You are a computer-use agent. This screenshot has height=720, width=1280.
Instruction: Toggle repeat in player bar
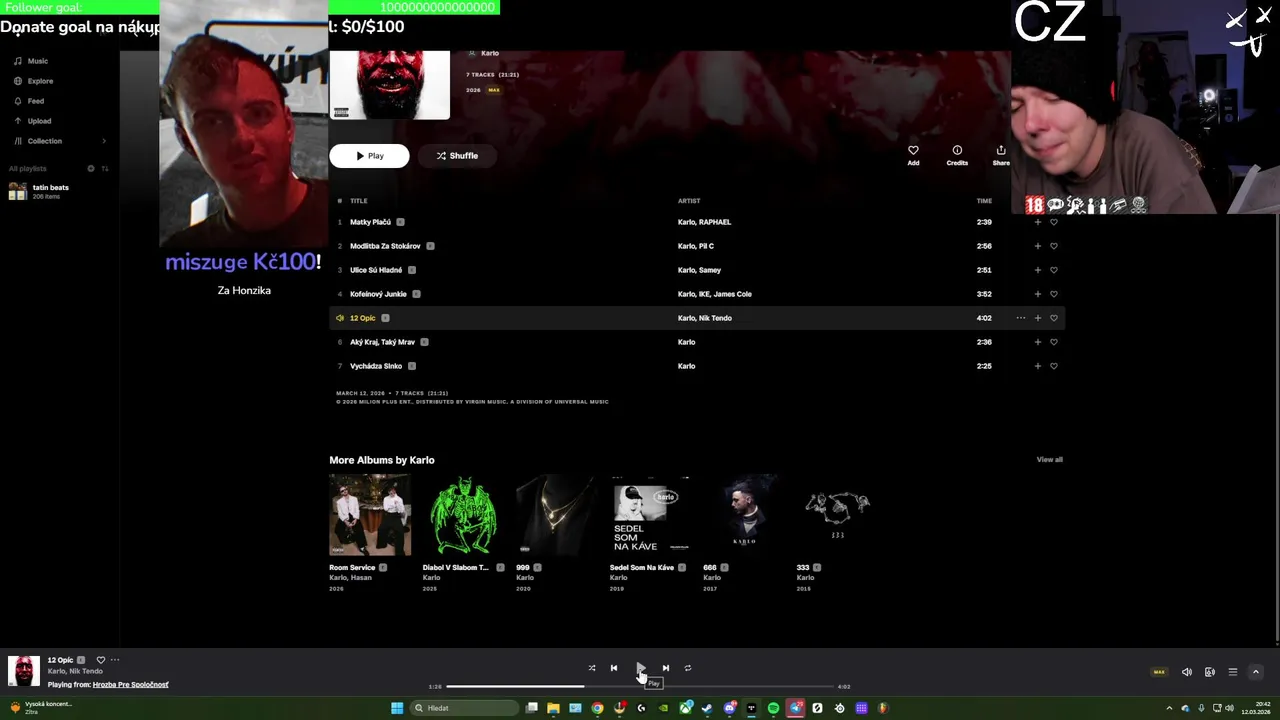(688, 668)
